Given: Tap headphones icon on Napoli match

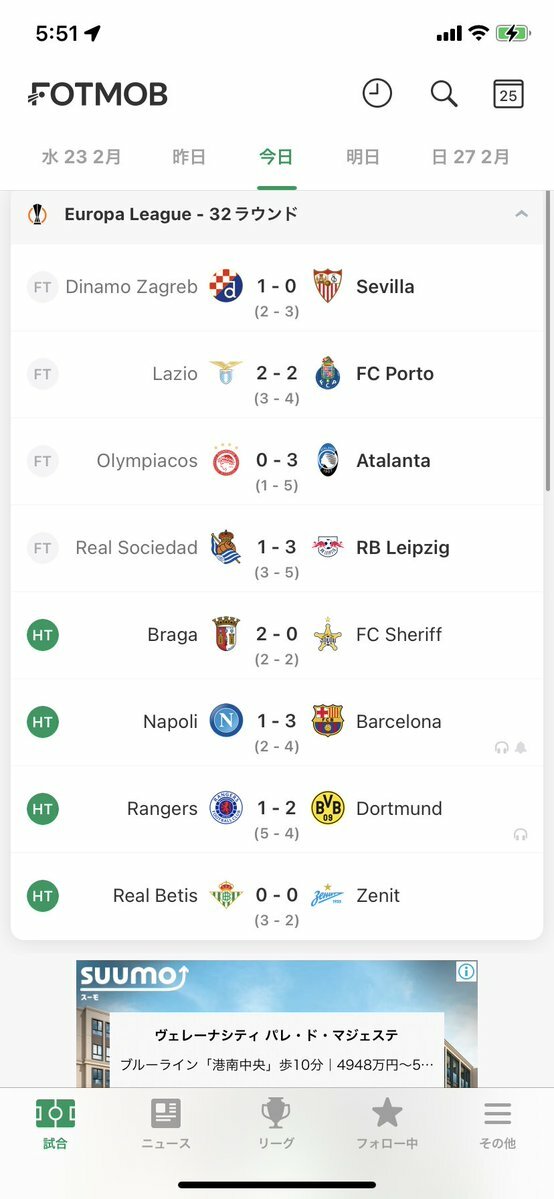Looking at the screenshot, I should [502, 748].
